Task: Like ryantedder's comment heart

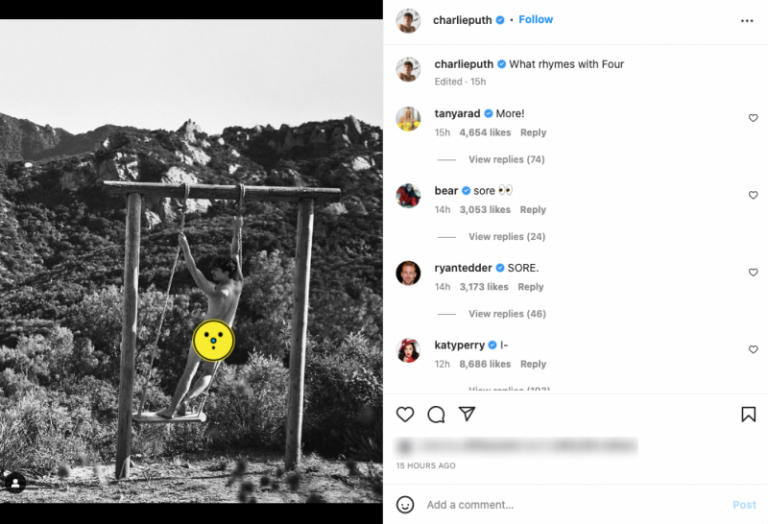Action: point(753,272)
